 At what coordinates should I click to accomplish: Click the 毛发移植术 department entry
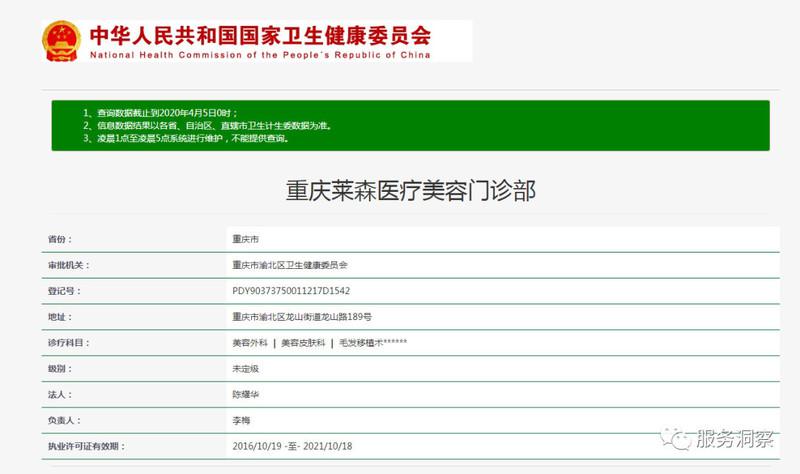click(372, 343)
